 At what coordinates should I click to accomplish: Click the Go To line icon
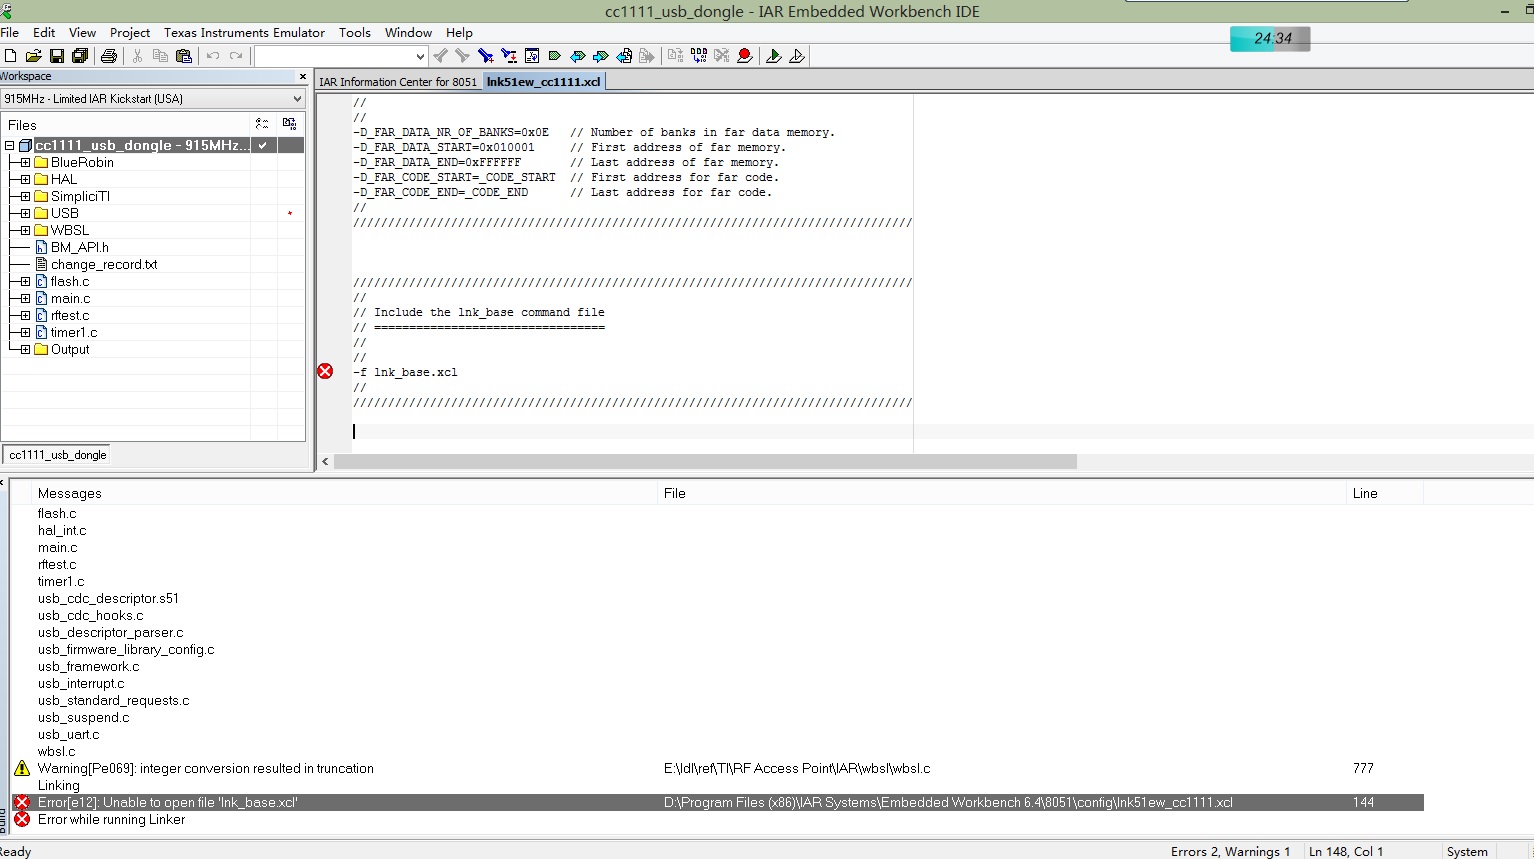[532, 56]
